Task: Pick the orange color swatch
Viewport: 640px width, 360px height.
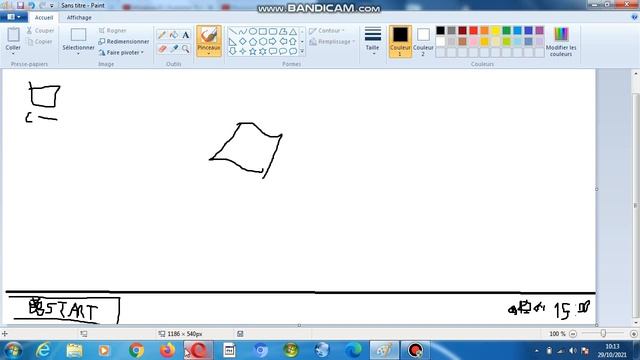Action: pos(484,31)
